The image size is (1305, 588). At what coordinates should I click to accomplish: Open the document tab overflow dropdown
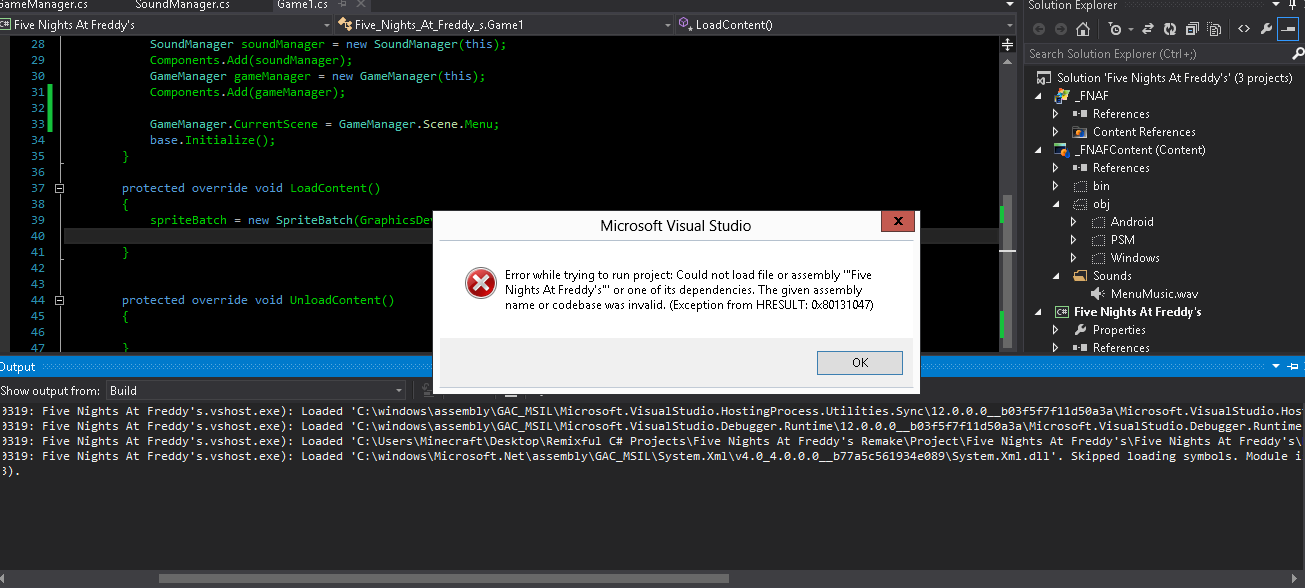click(1008, 6)
